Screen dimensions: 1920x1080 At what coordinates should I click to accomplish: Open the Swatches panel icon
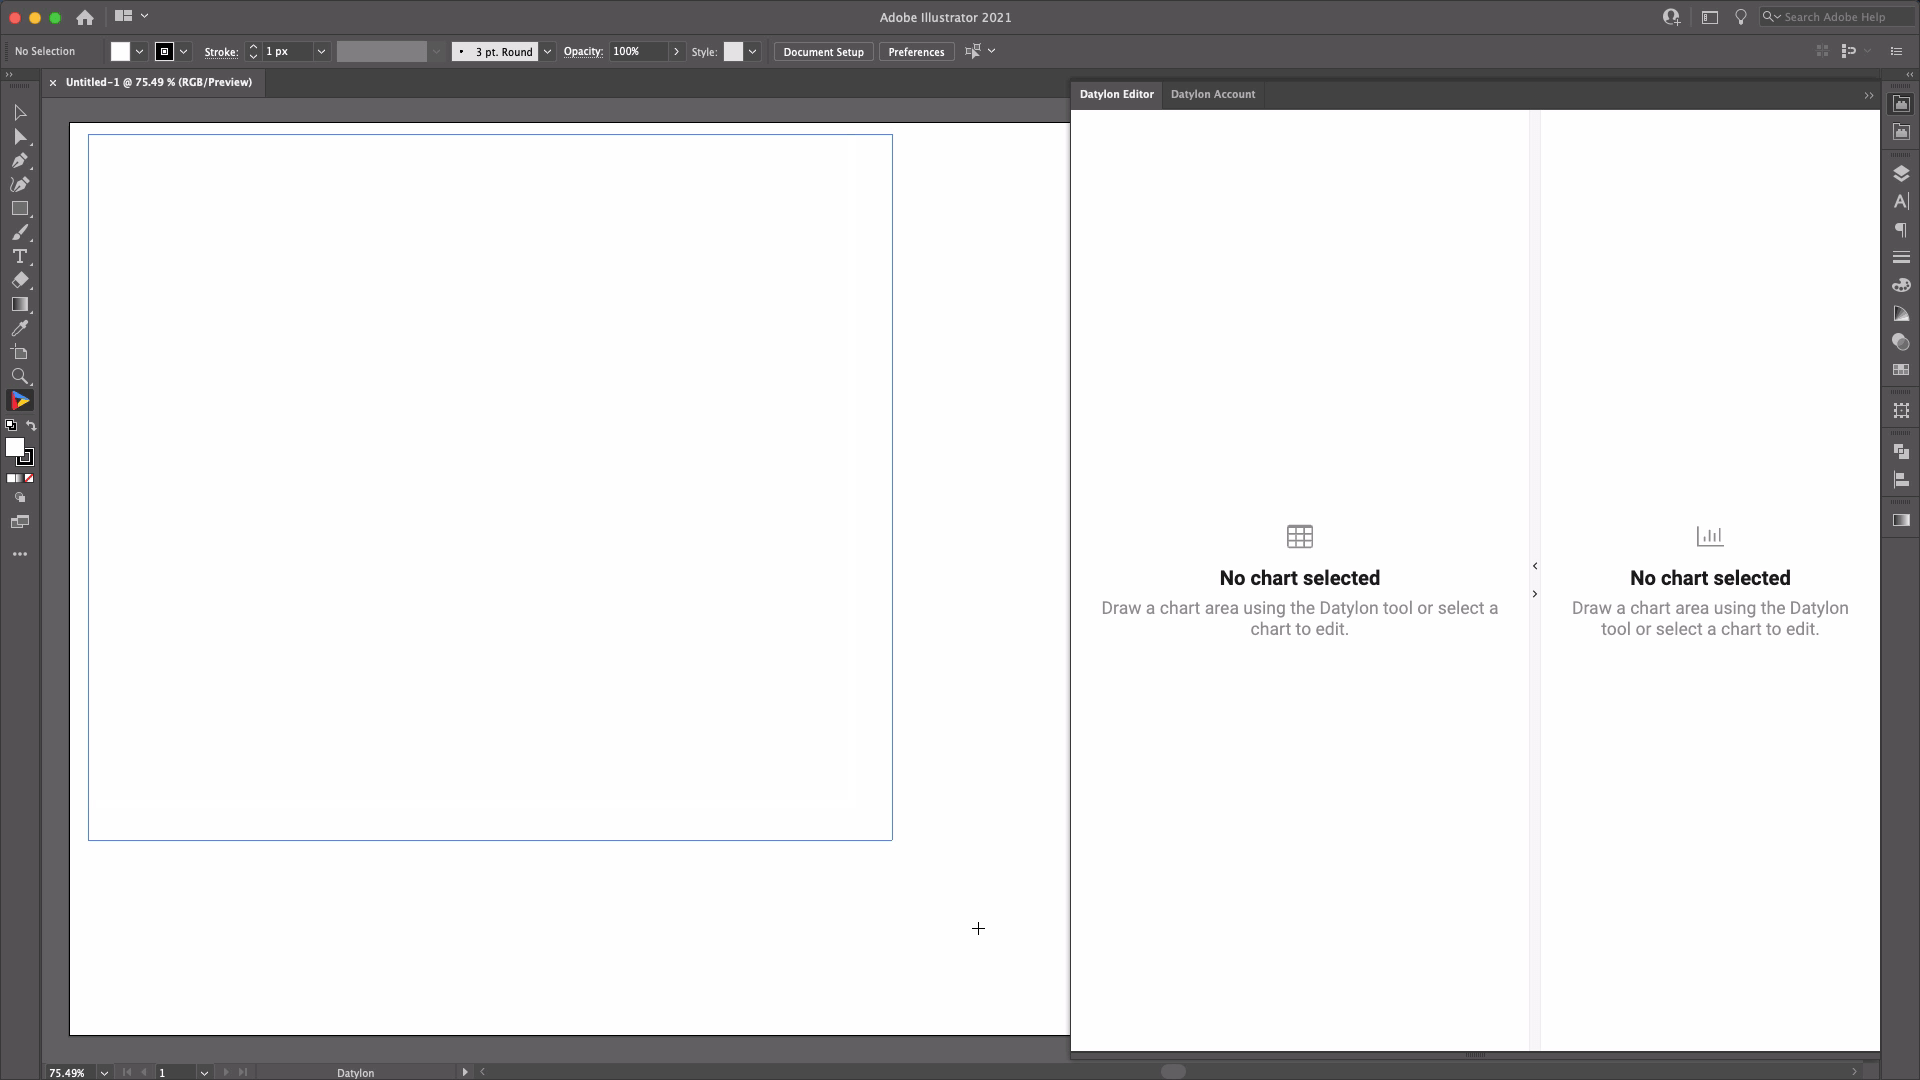point(1902,370)
